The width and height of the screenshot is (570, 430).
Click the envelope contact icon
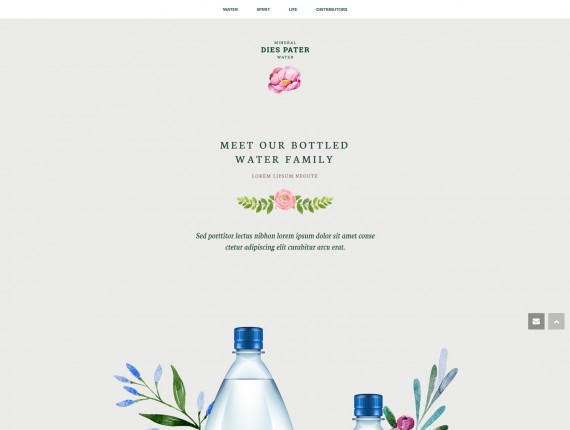(x=536, y=321)
